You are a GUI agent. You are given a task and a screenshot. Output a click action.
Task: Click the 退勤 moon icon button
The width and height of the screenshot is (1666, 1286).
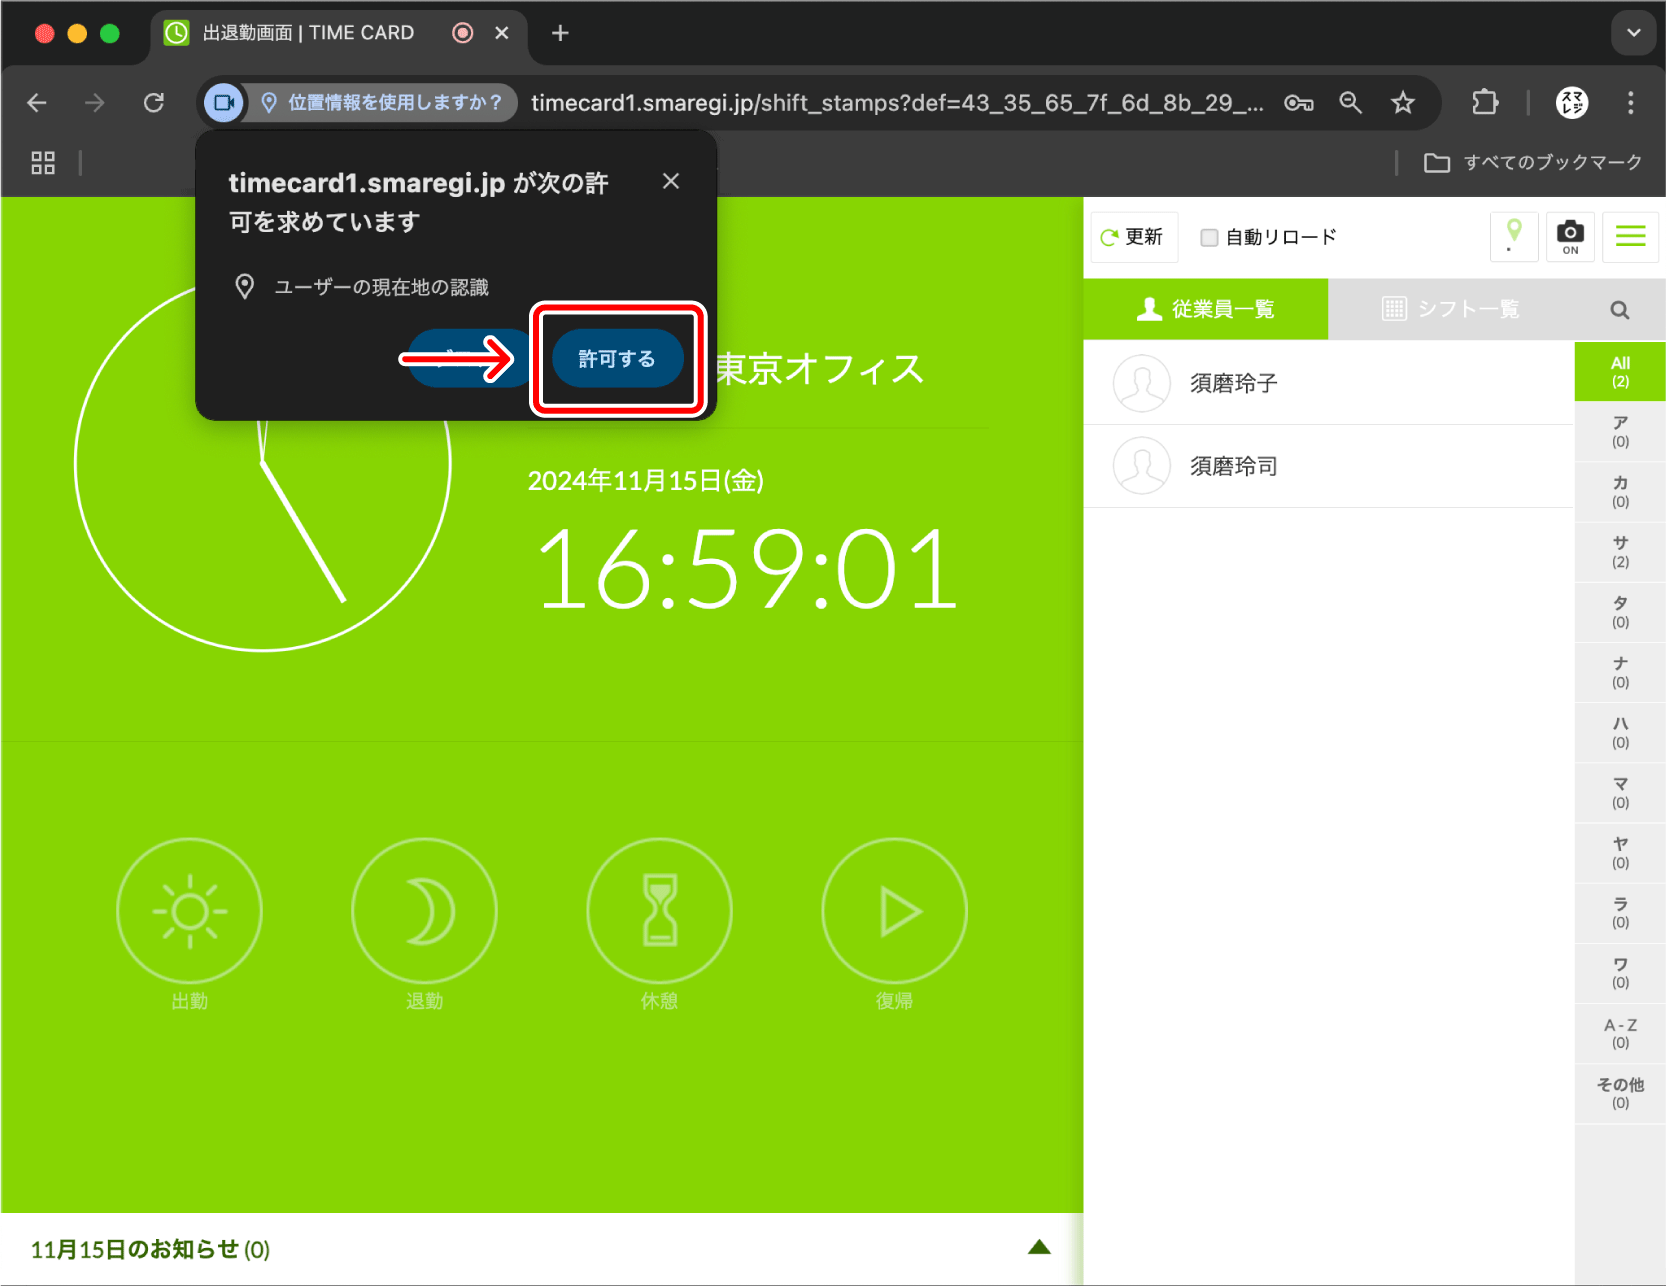pos(424,911)
